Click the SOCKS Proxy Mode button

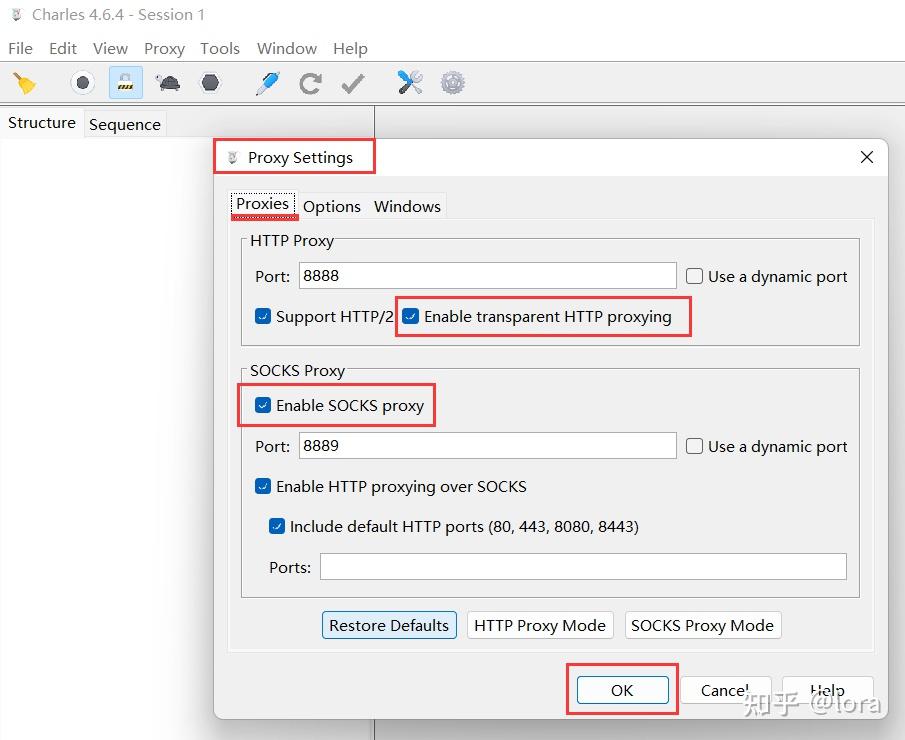[x=702, y=625]
